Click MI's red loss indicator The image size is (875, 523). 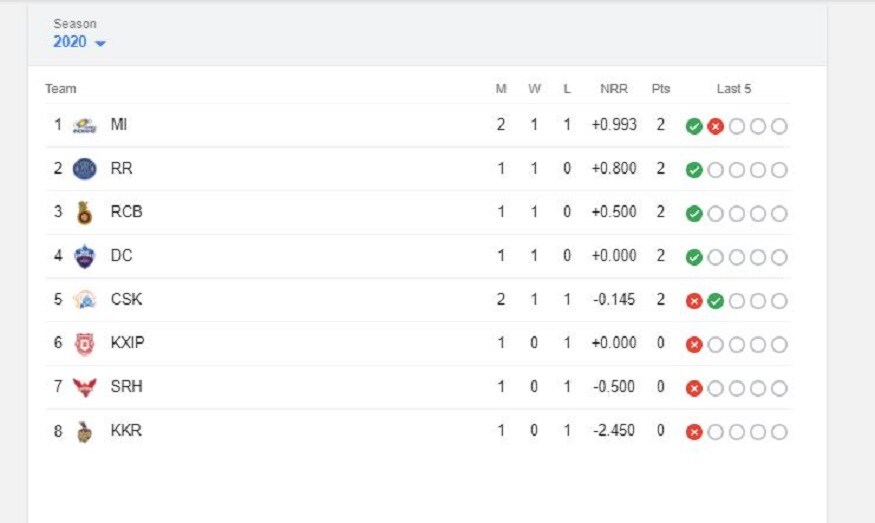point(715,127)
